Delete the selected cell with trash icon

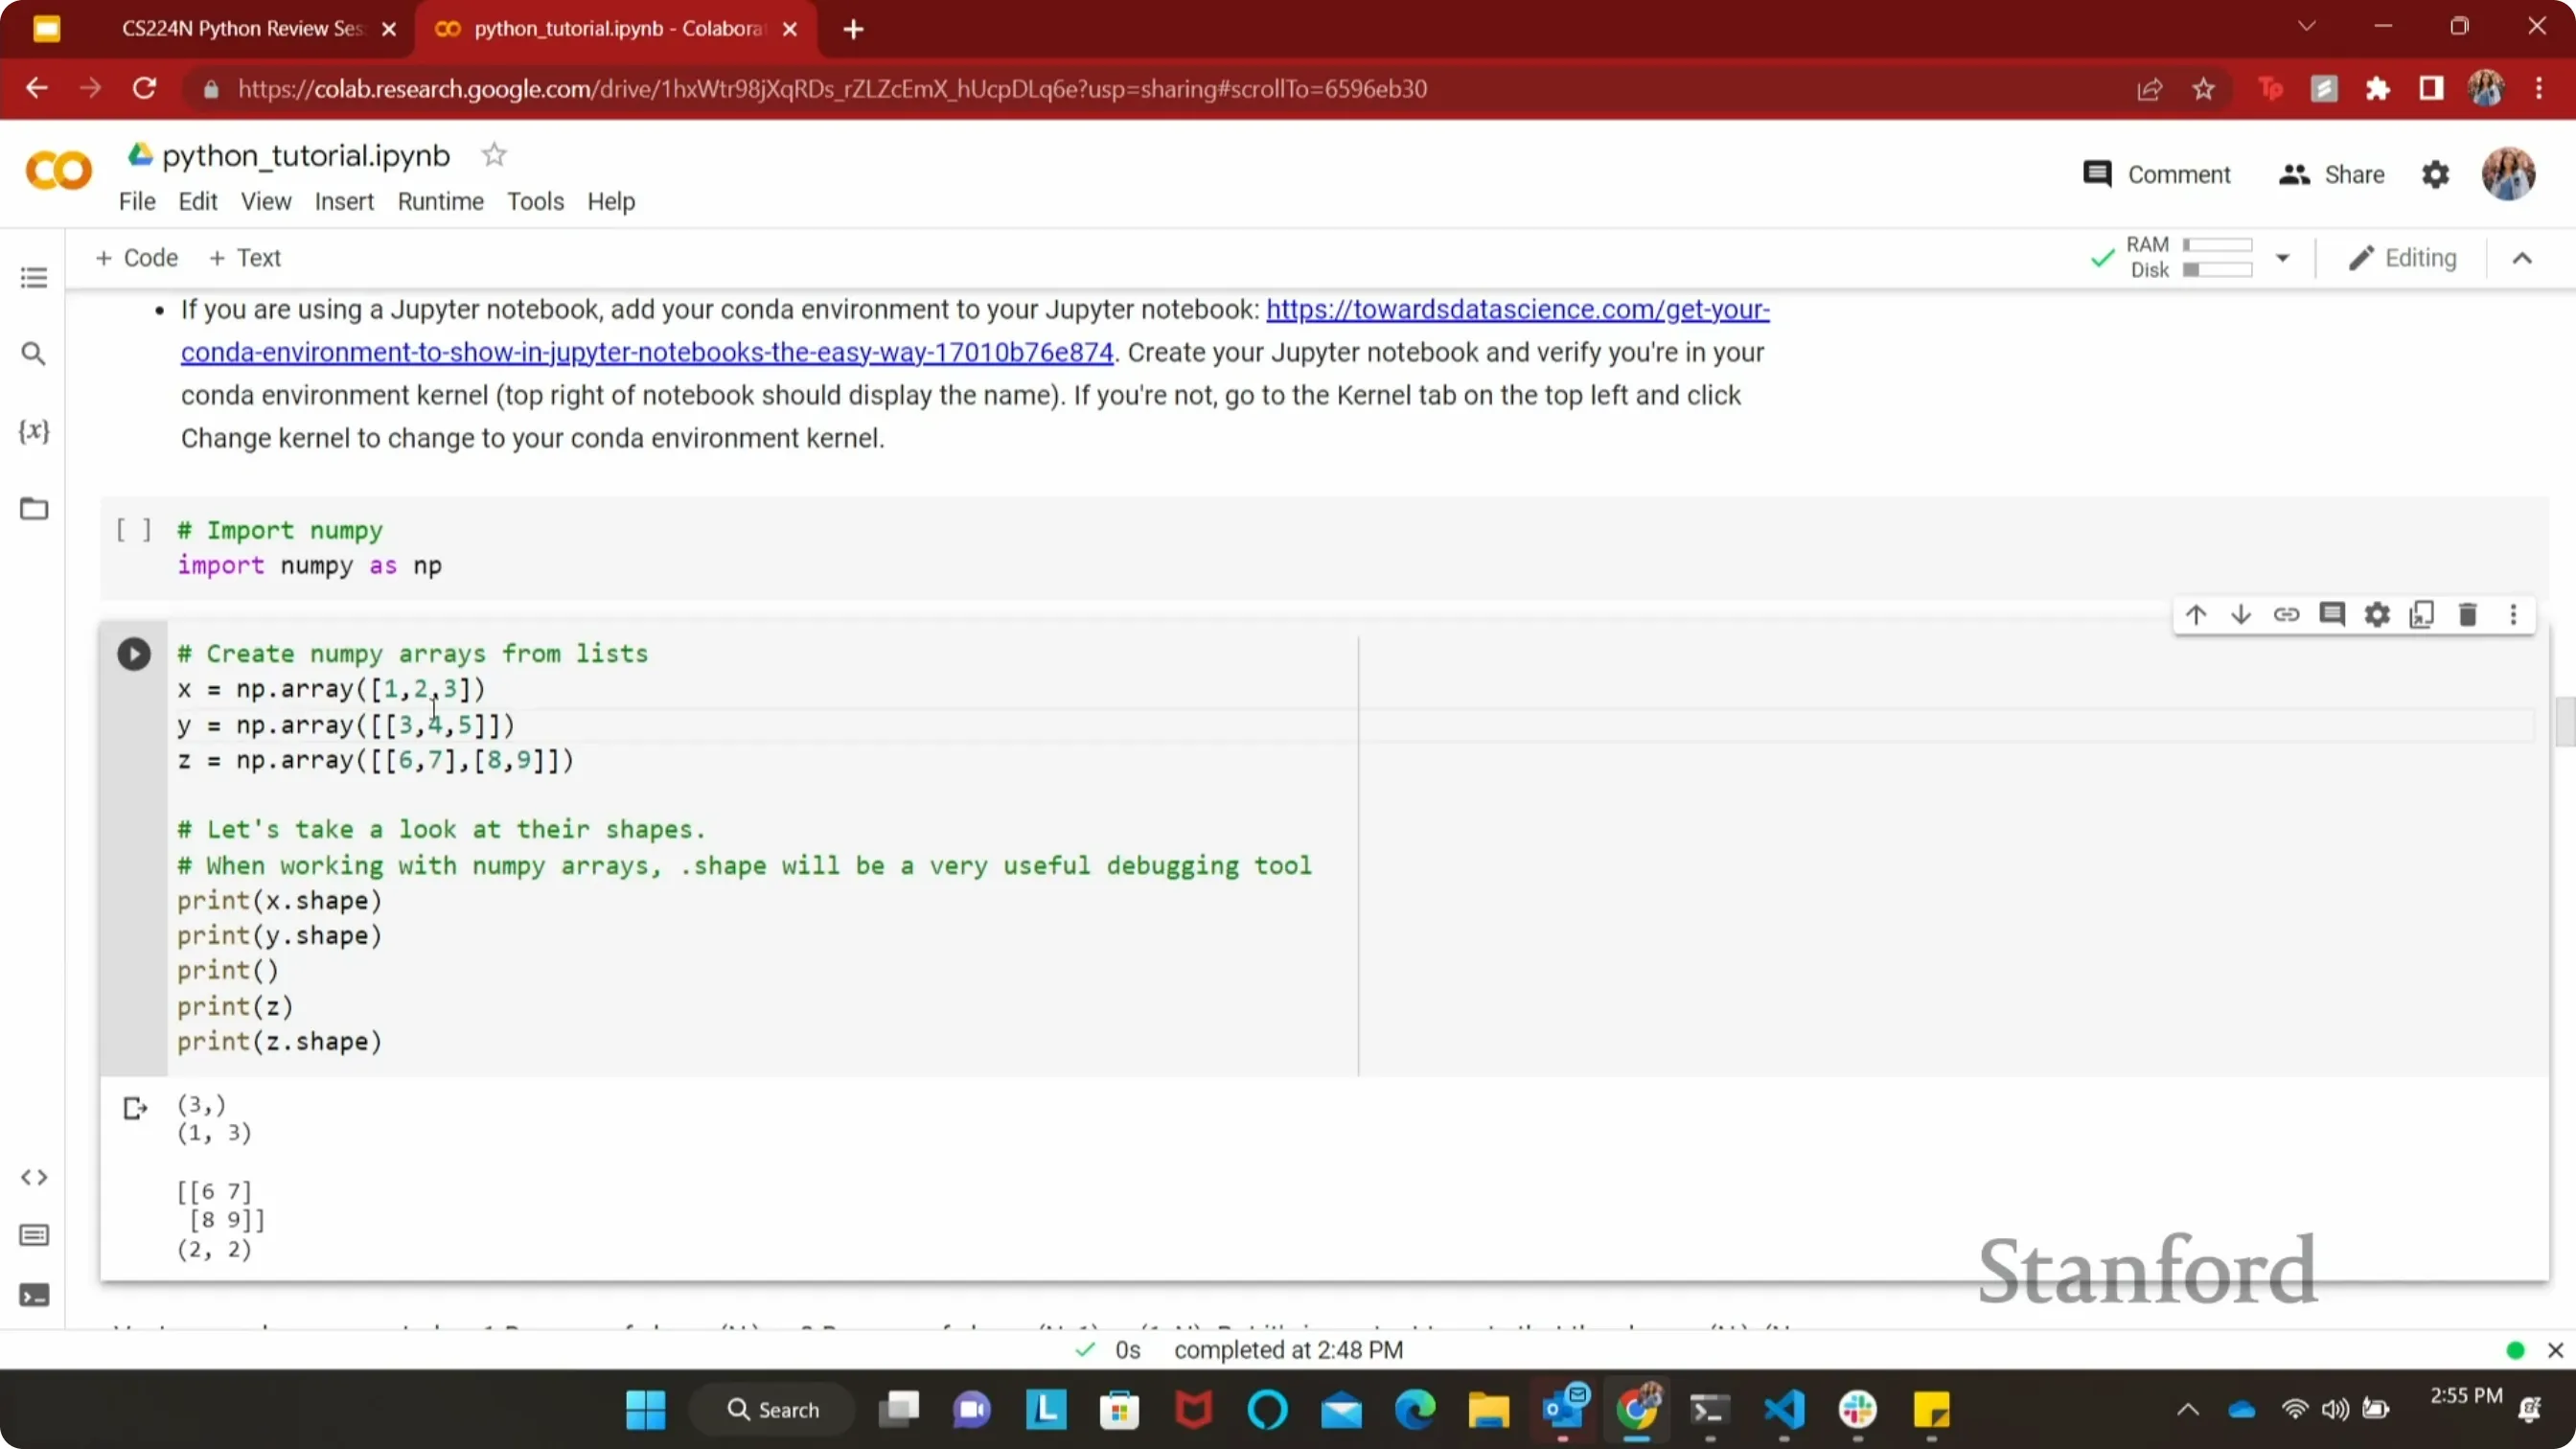2468,615
